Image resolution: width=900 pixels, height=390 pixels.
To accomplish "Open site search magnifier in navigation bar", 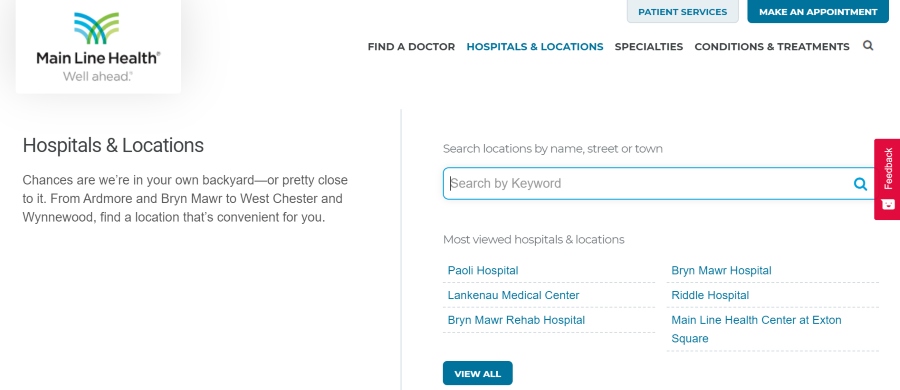I will click(868, 45).
